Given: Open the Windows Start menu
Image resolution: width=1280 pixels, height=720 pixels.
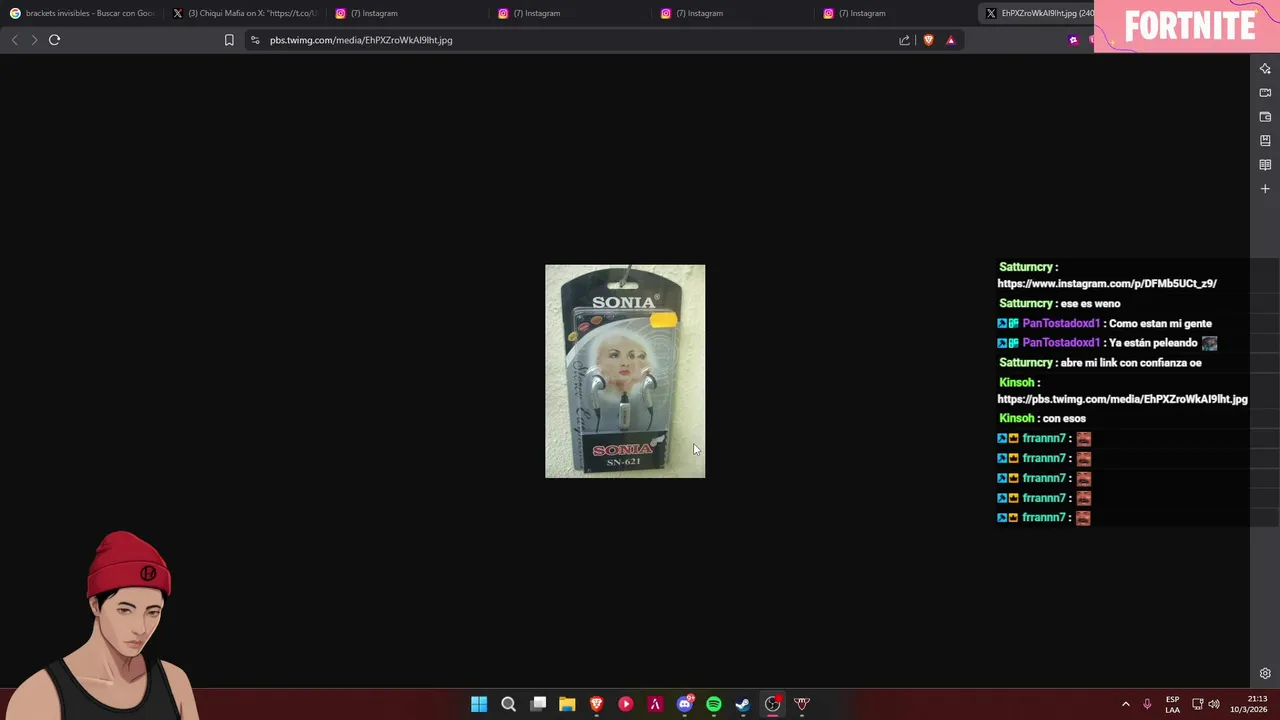Looking at the screenshot, I should tap(479, 704).
